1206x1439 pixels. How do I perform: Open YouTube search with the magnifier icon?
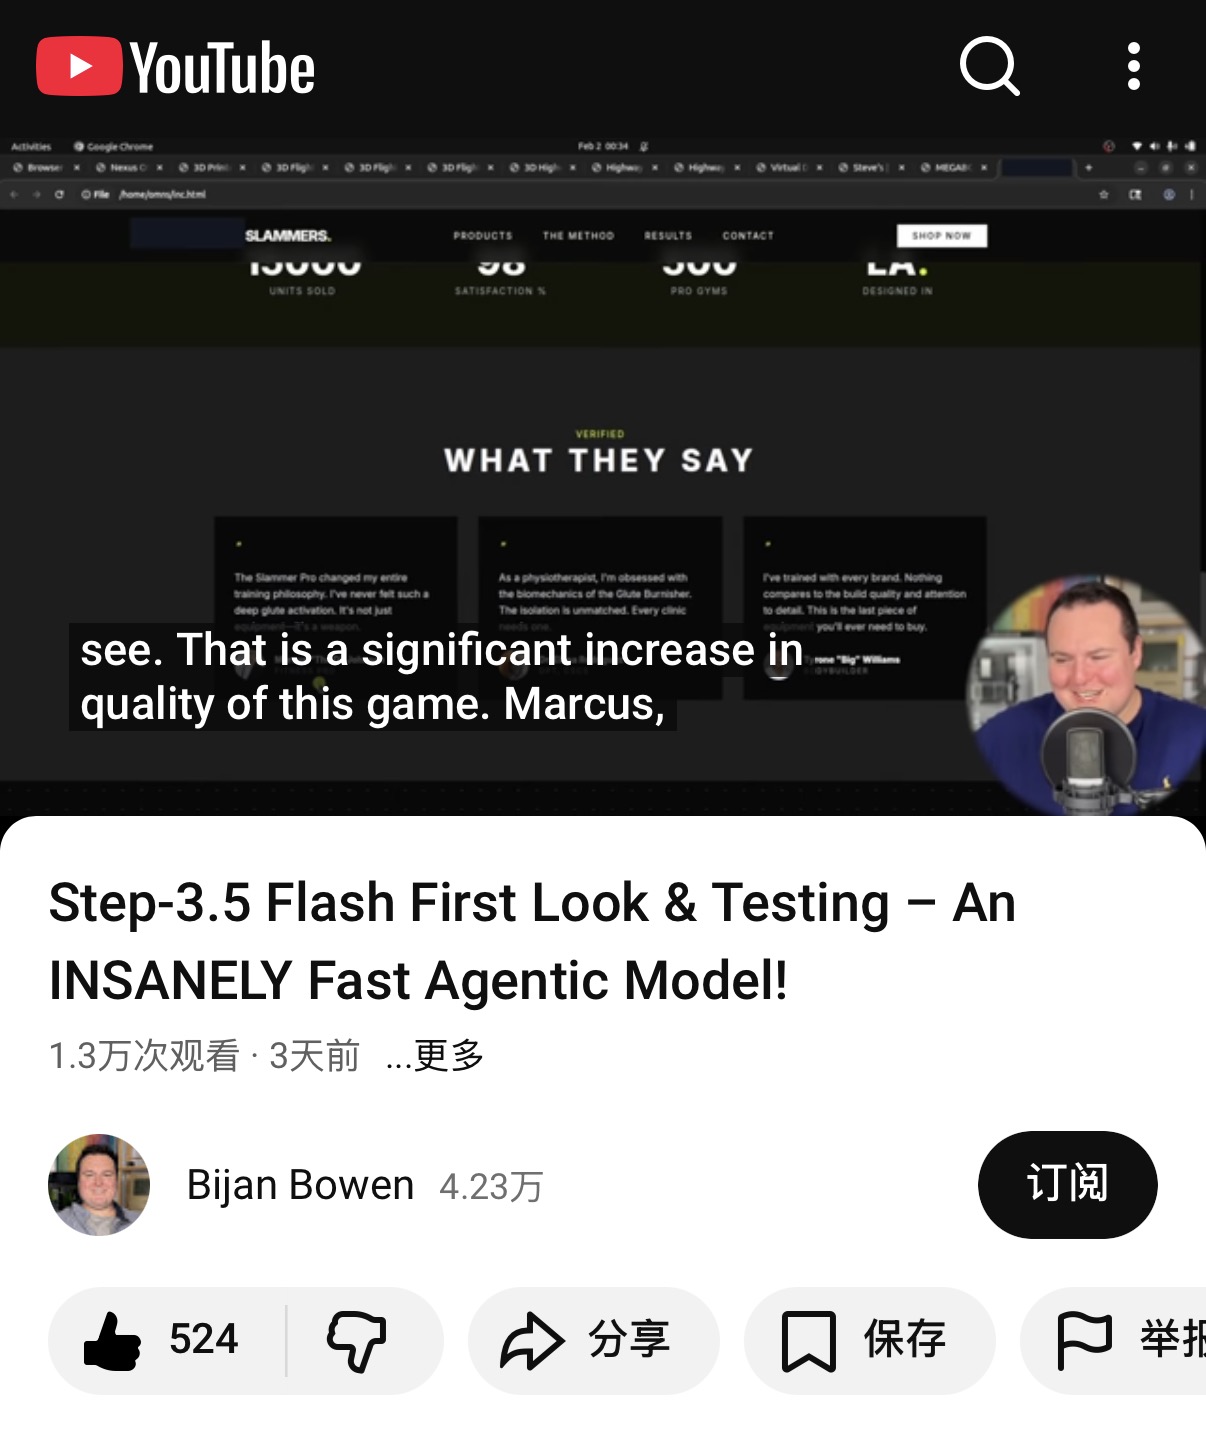[989, 66]
